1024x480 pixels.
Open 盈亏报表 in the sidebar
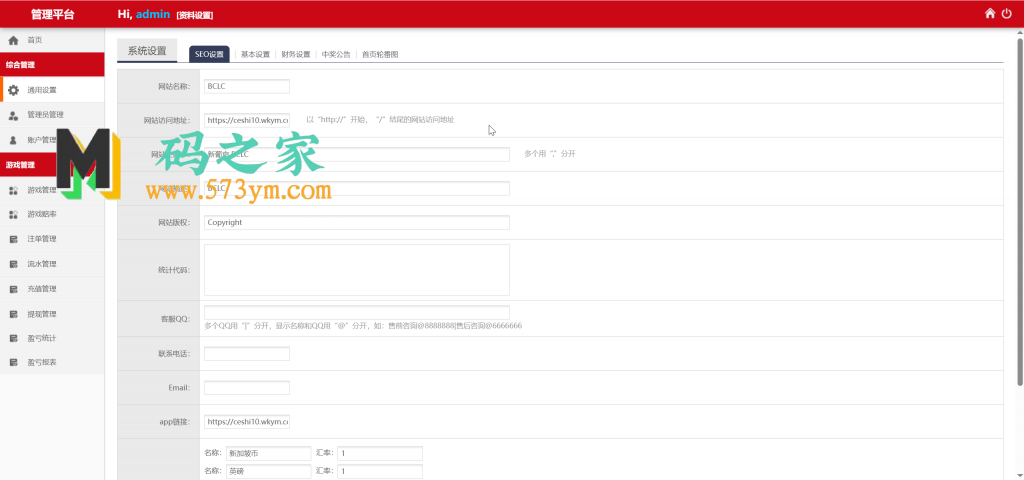[x=52, y=362]
